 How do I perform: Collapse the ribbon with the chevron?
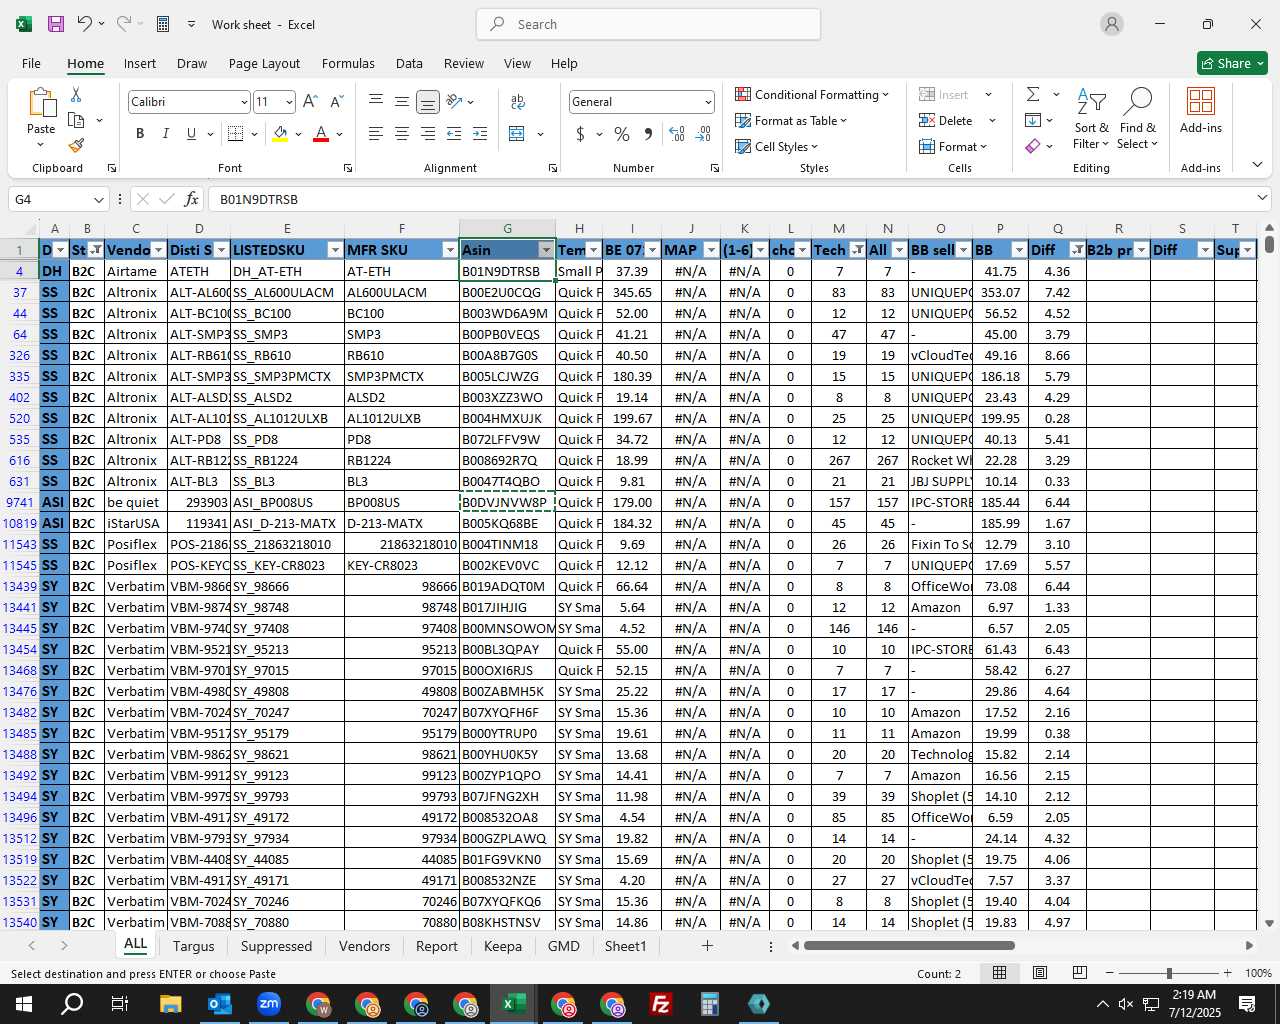click(x=1257, y=165)
